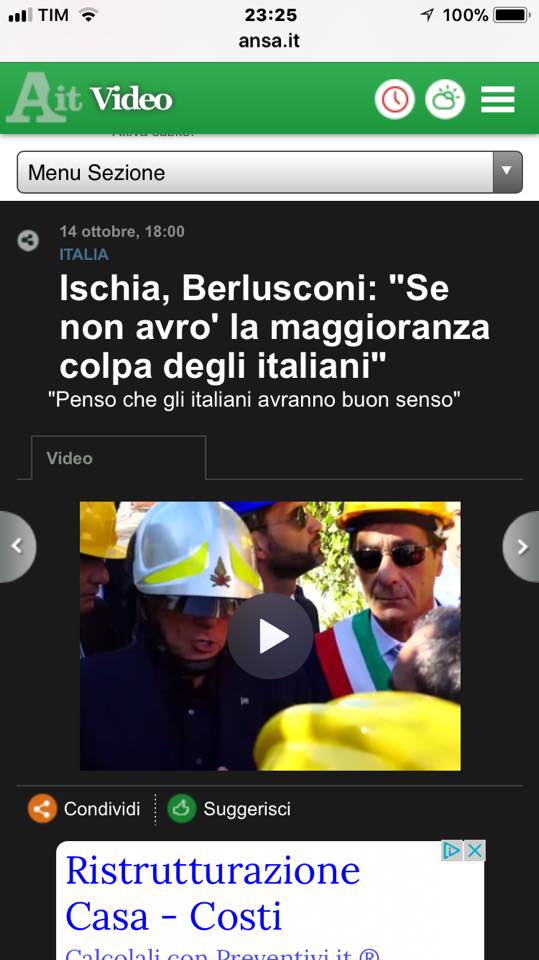Click the Berlusconi headline text
This screenshot has width=539, height=960.
274,328
